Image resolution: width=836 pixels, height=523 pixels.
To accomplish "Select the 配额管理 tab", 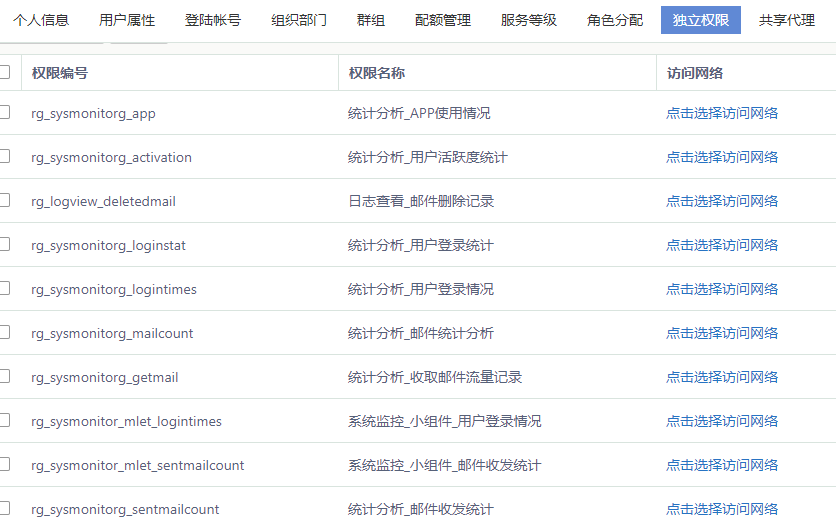I will (443, 20).
